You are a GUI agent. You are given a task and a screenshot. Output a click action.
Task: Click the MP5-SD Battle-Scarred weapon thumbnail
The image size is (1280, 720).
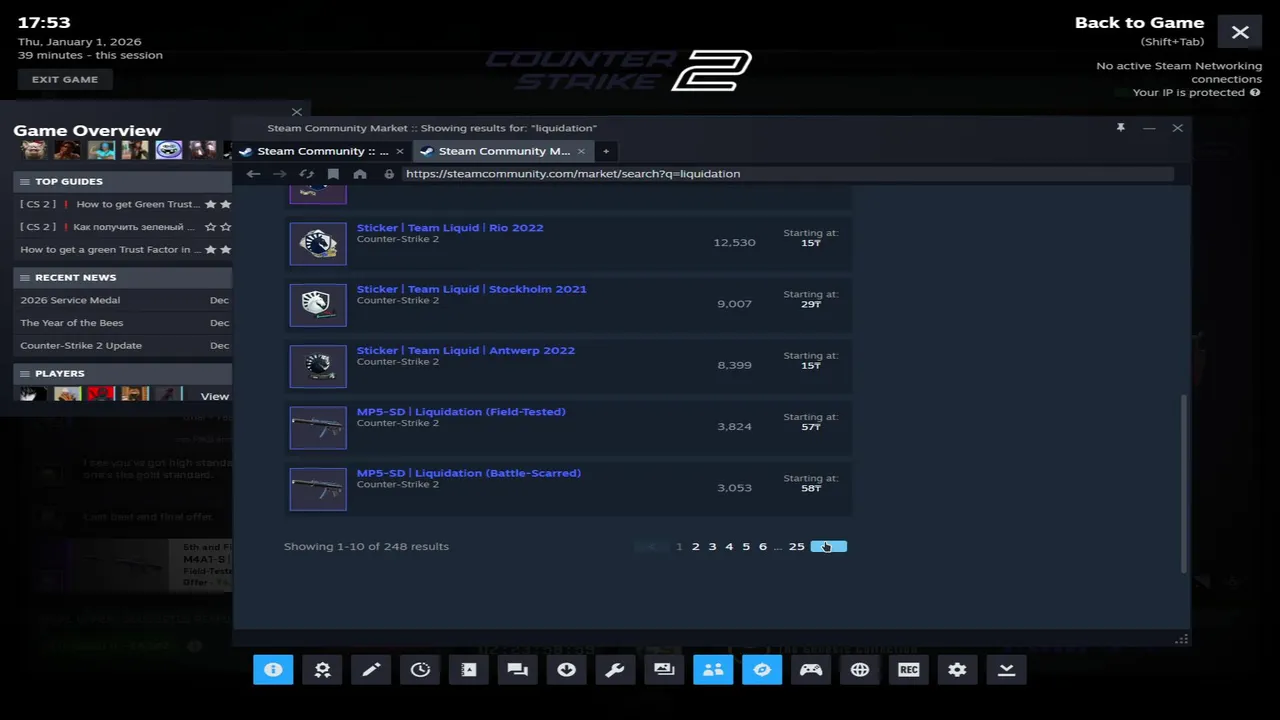318,489
